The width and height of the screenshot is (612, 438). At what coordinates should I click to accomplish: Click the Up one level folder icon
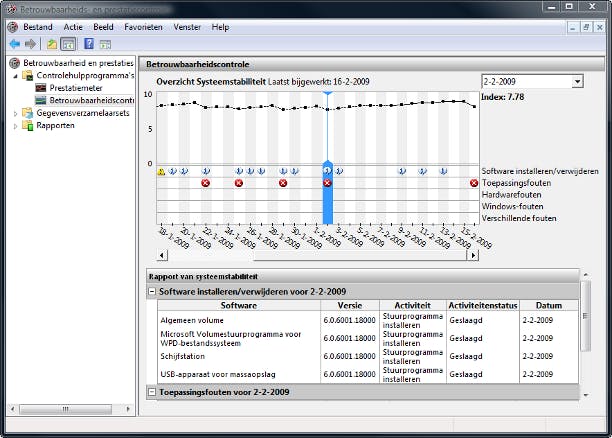51,44
